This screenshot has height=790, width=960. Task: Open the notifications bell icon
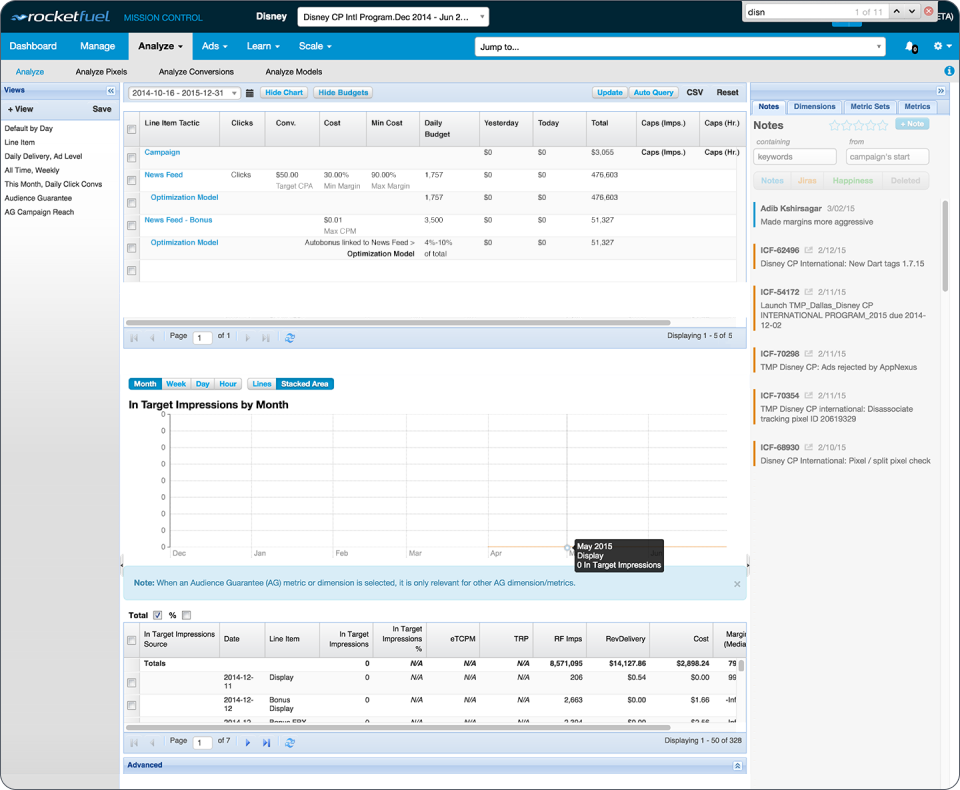(x=910, y=47)
